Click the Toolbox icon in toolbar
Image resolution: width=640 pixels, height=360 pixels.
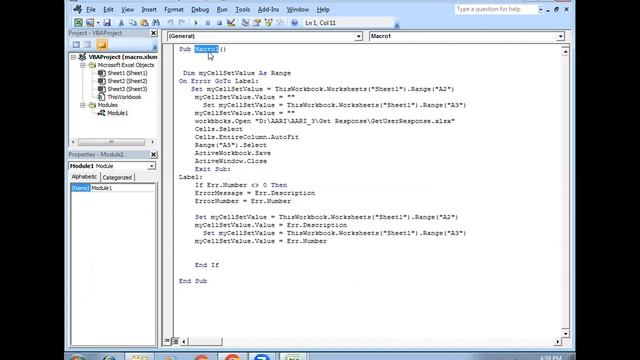click(x=280, y=23)
